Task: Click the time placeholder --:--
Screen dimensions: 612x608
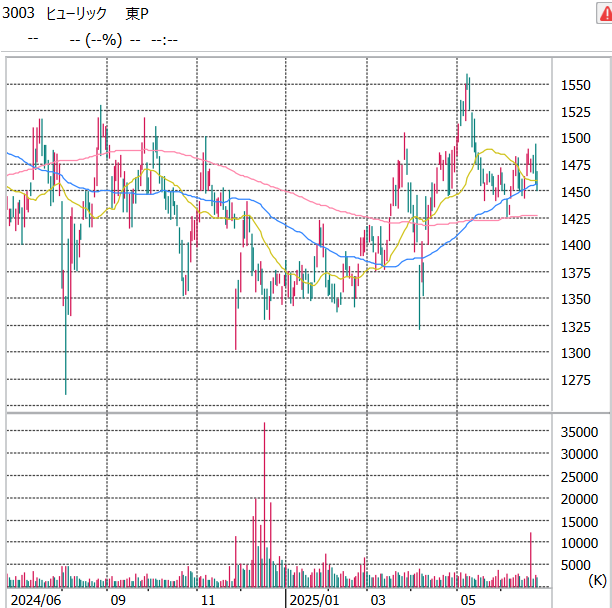Action: [x=164, y=40]
